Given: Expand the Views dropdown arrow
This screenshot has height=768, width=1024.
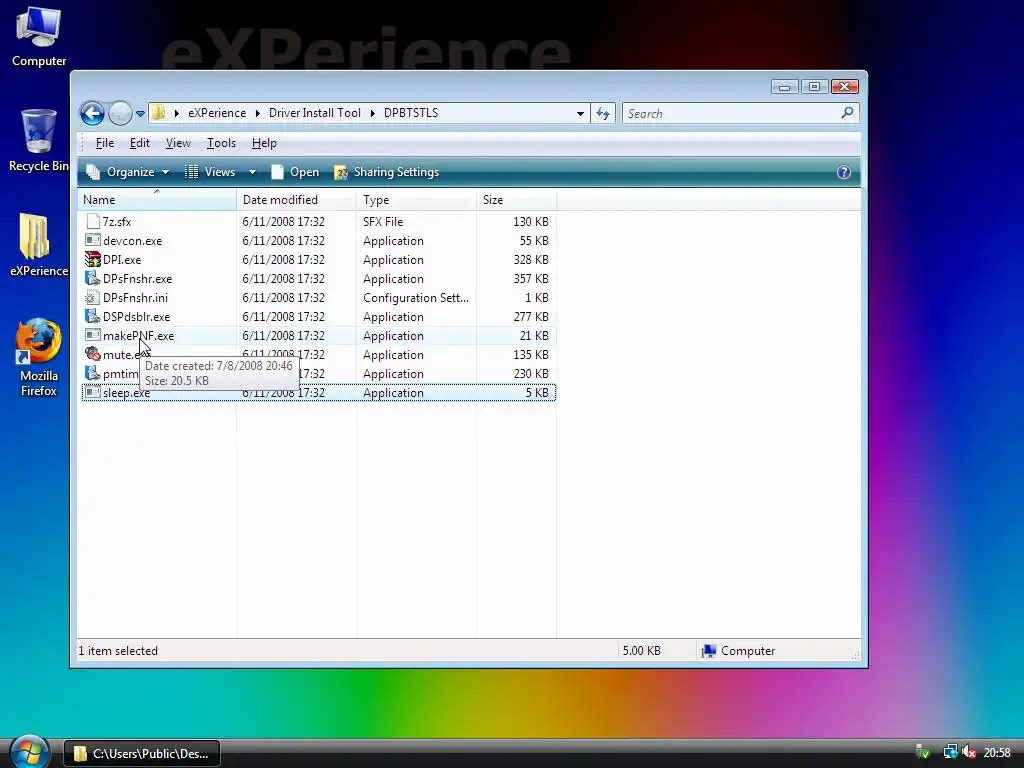Looking at the screenshot, I should click(252, 172).
